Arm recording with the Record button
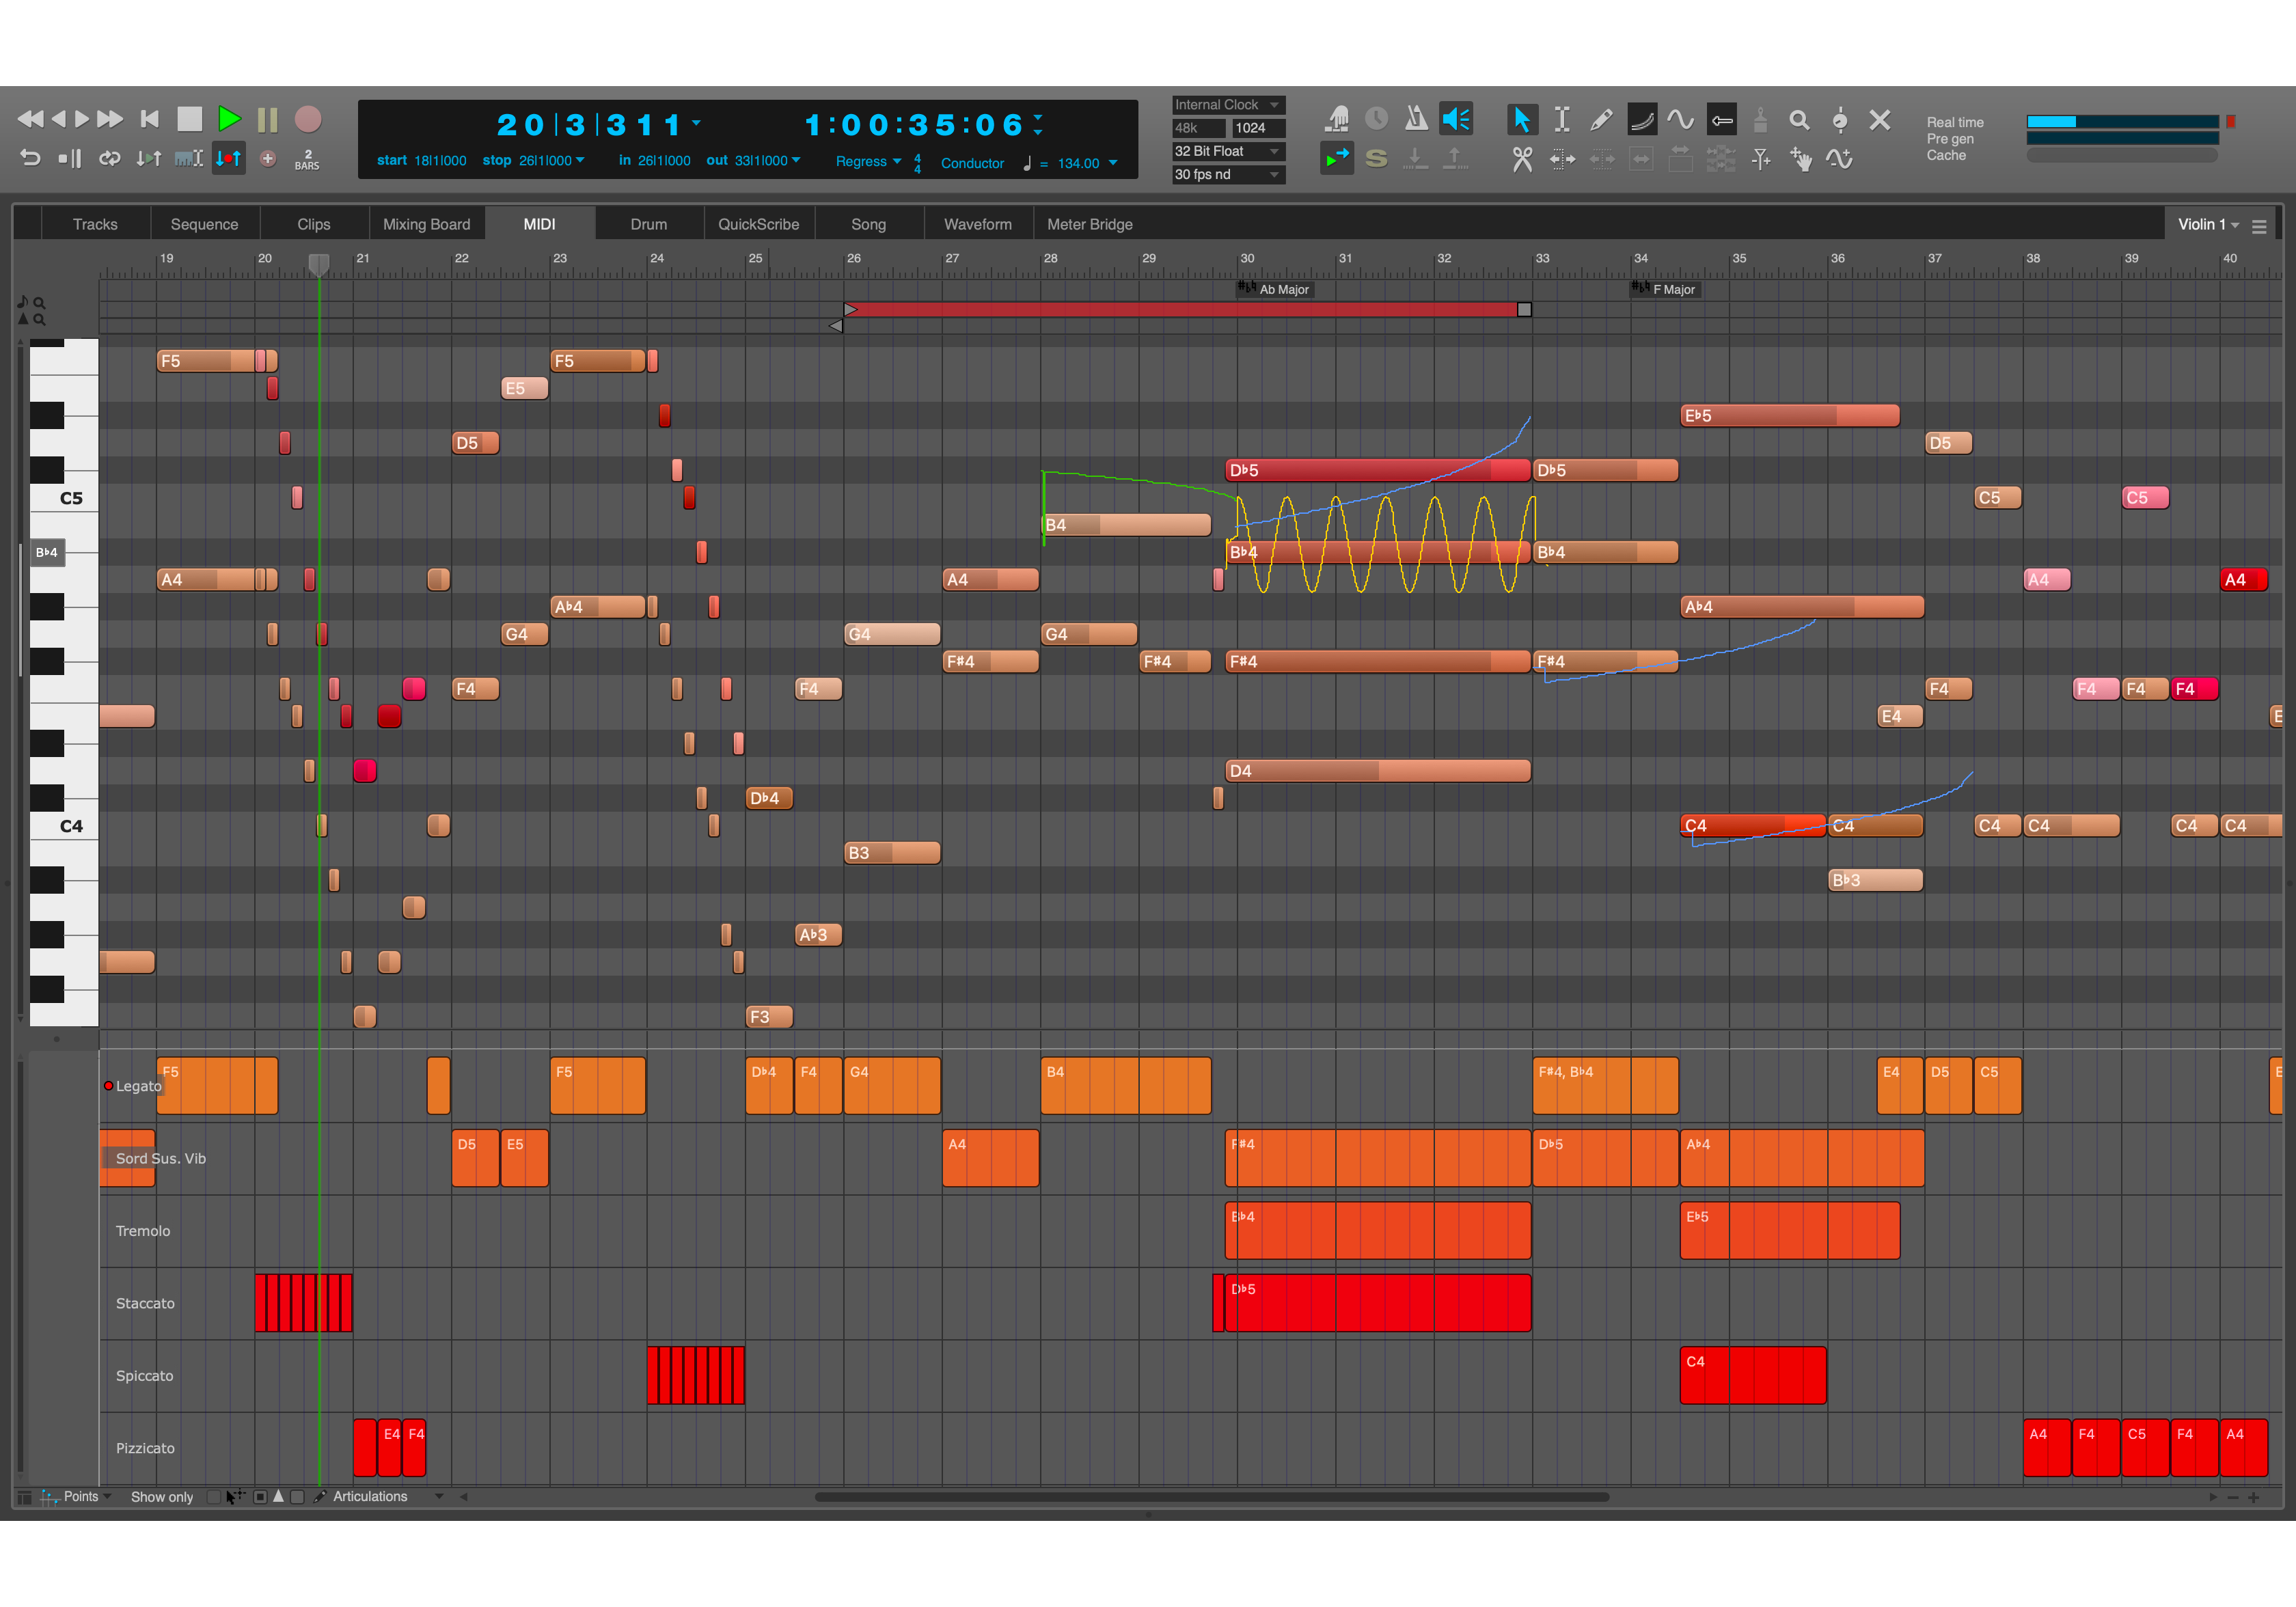 pos(308,119)
